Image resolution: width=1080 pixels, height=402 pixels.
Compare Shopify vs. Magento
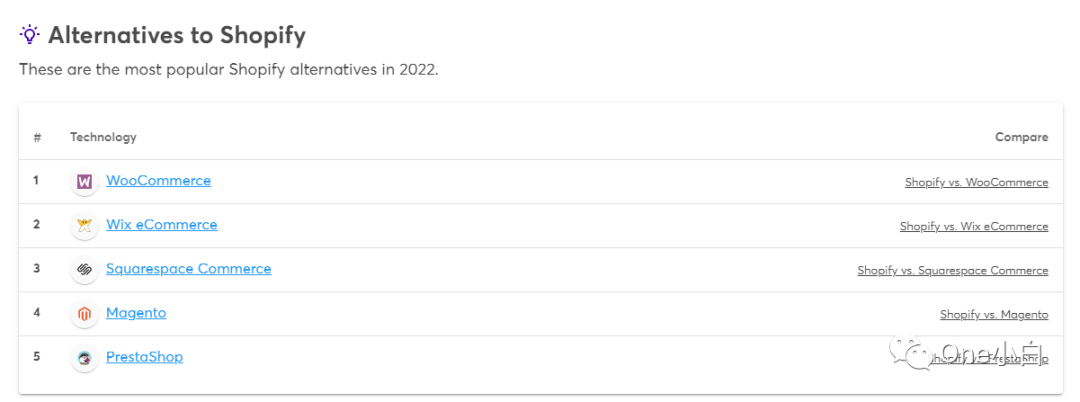(995, 315)
